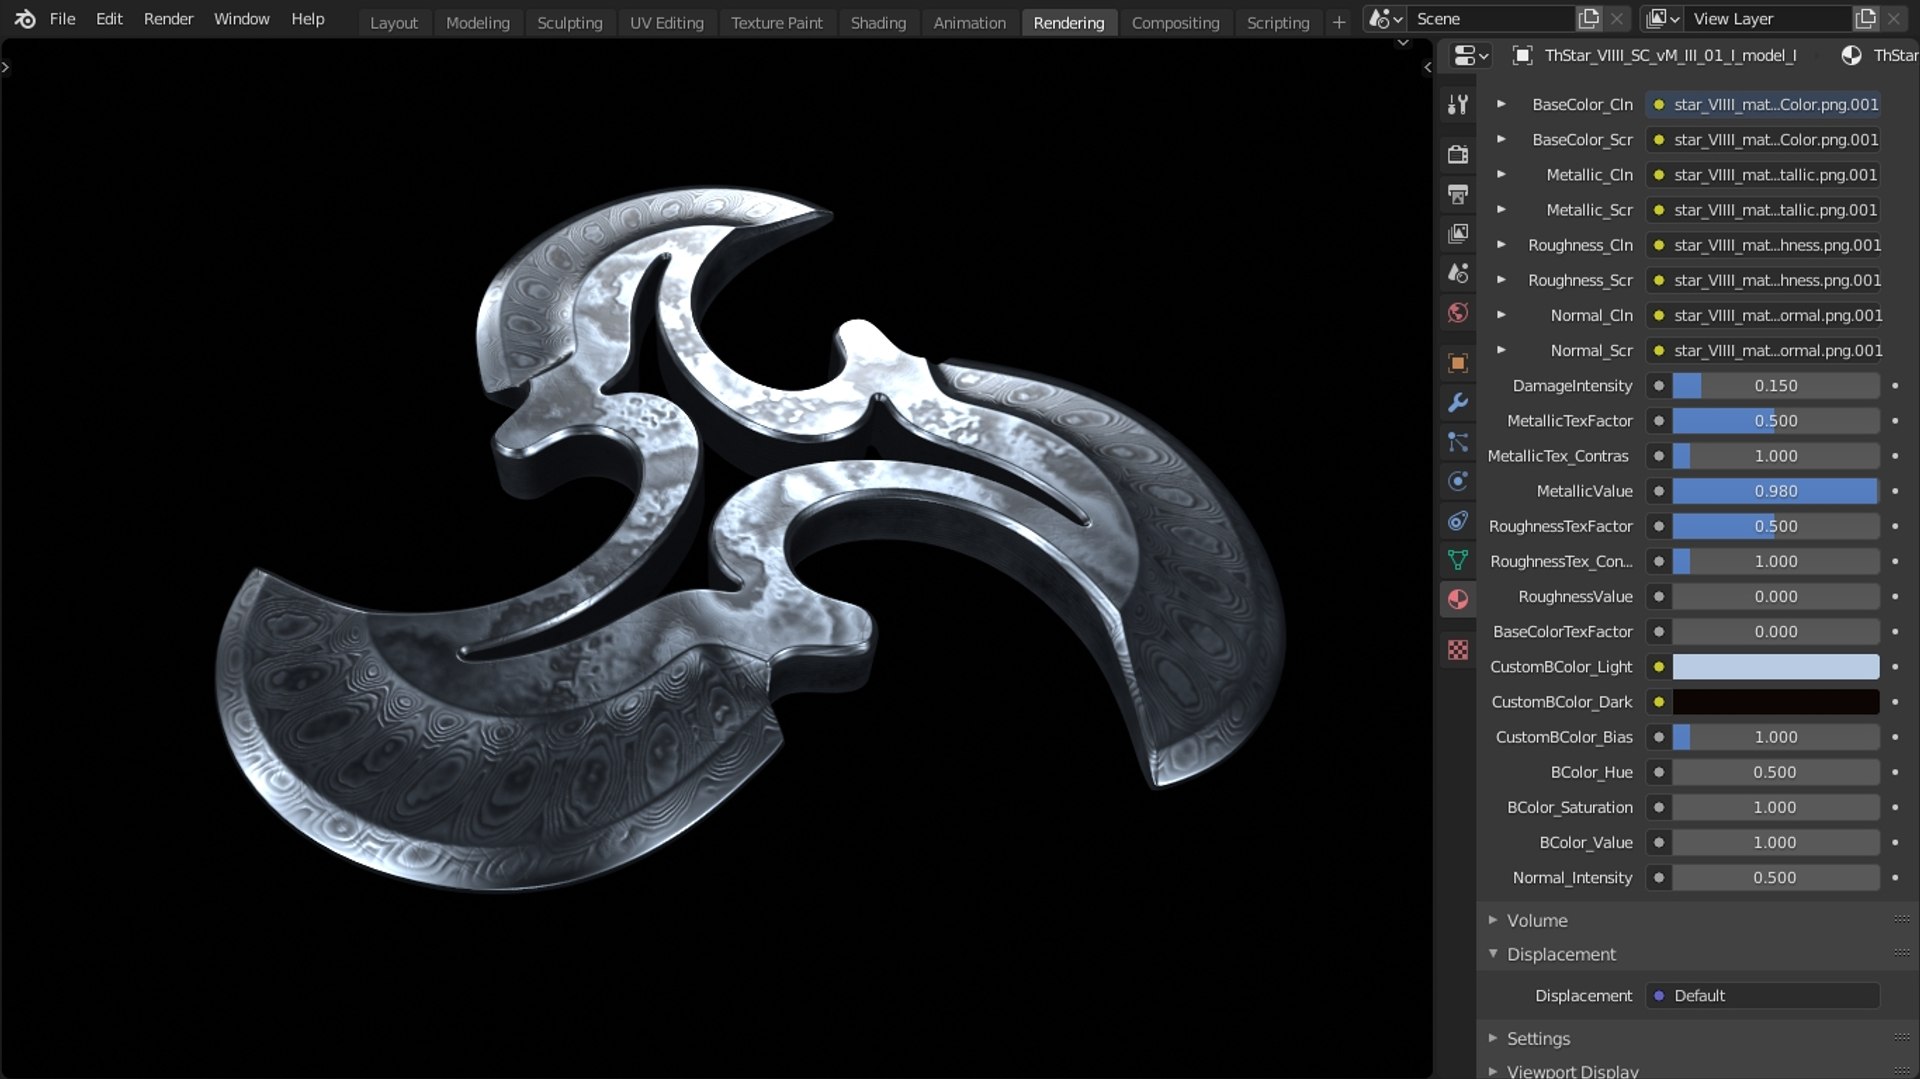The width and height of the screenshot is (1920, 1079).
Task: Collapse the Displacement panel
Action: pyautogui.click(x=1561, y=954)
